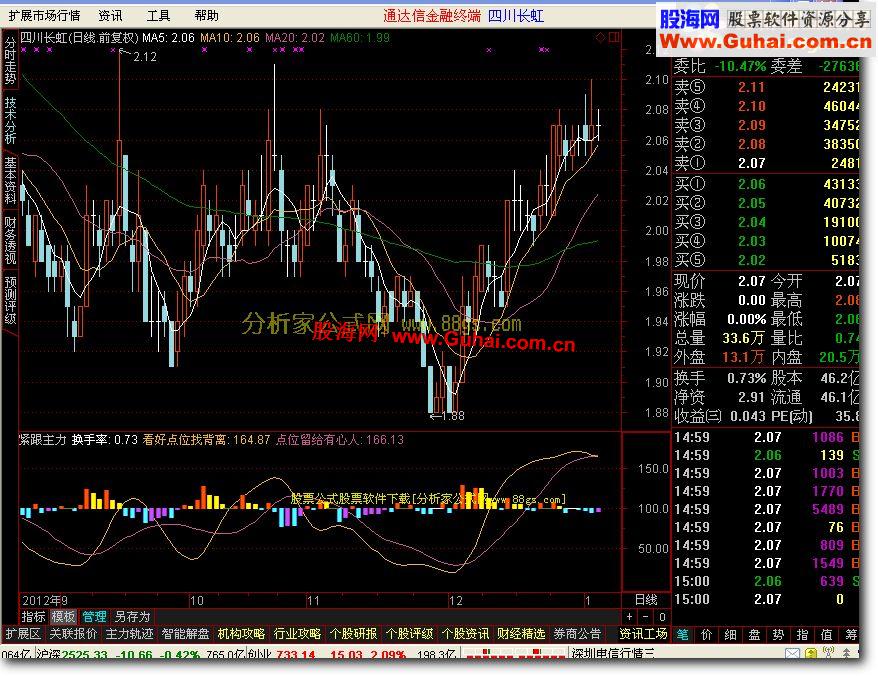878x676 pixels.
Task: Select the 指标 tab below the chart
Action: click(x=33, y=617)
